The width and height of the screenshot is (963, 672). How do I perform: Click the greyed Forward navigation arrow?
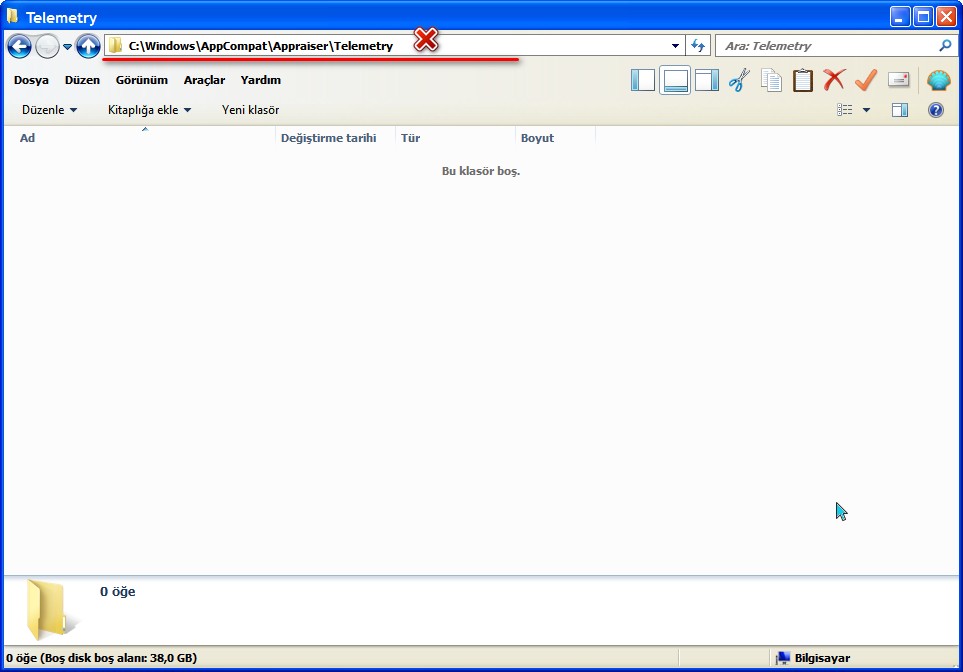click(47, 46)
